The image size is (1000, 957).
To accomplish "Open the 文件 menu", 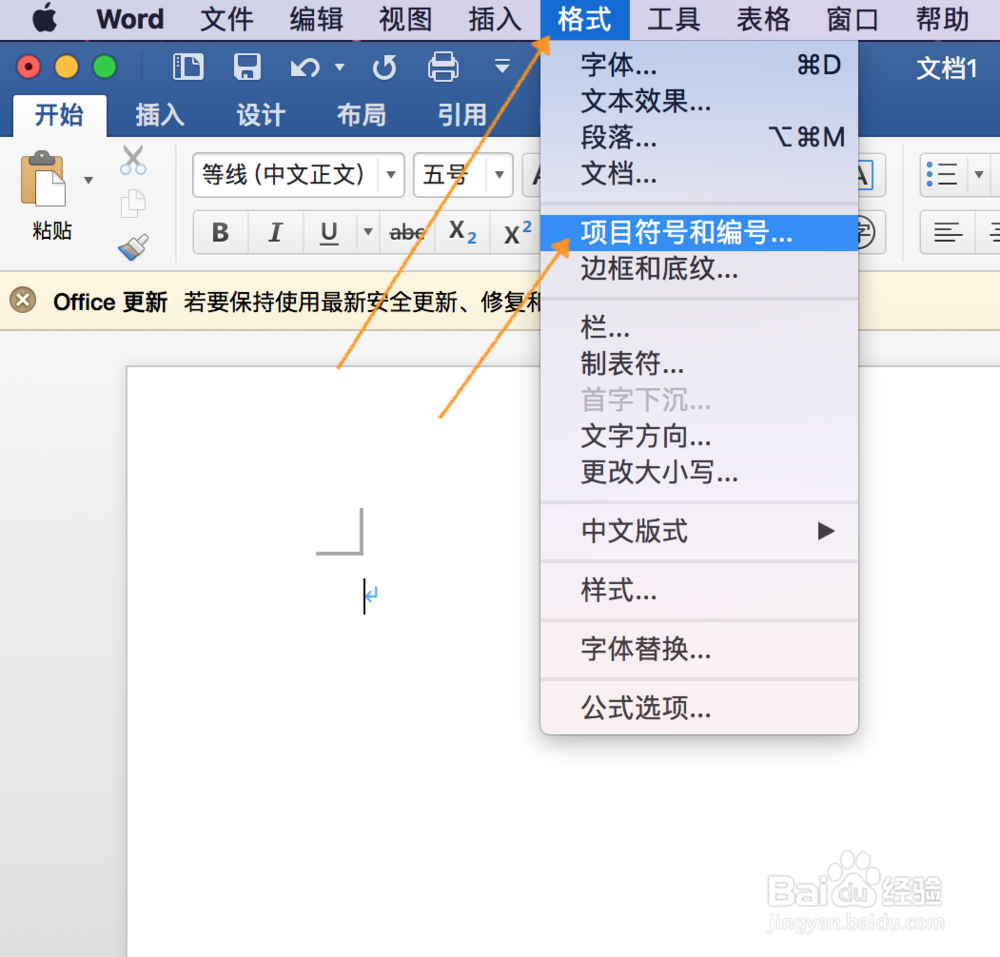I will pos(226,19).
